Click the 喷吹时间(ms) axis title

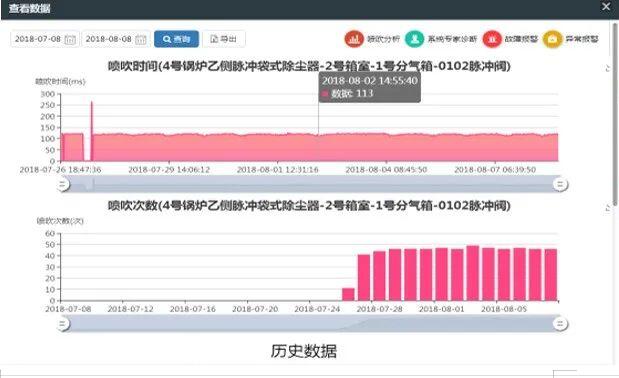tap(60, 82)
